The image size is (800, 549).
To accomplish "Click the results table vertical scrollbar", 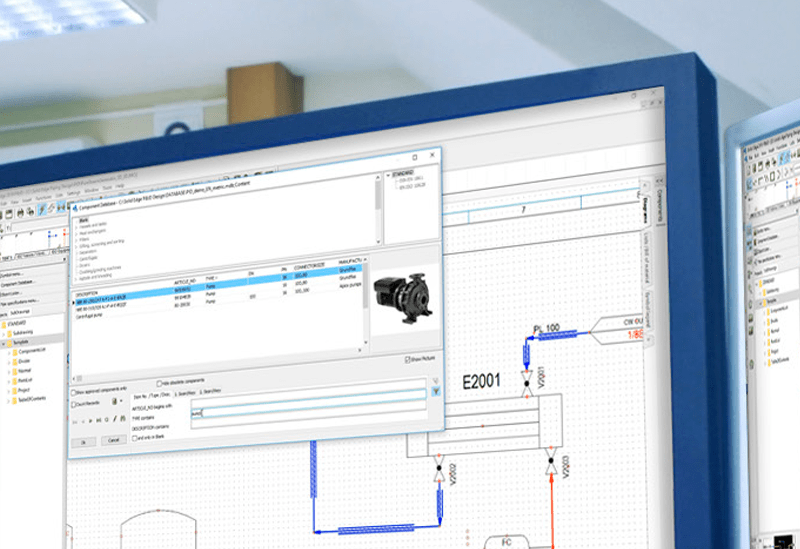I will 365,300.
